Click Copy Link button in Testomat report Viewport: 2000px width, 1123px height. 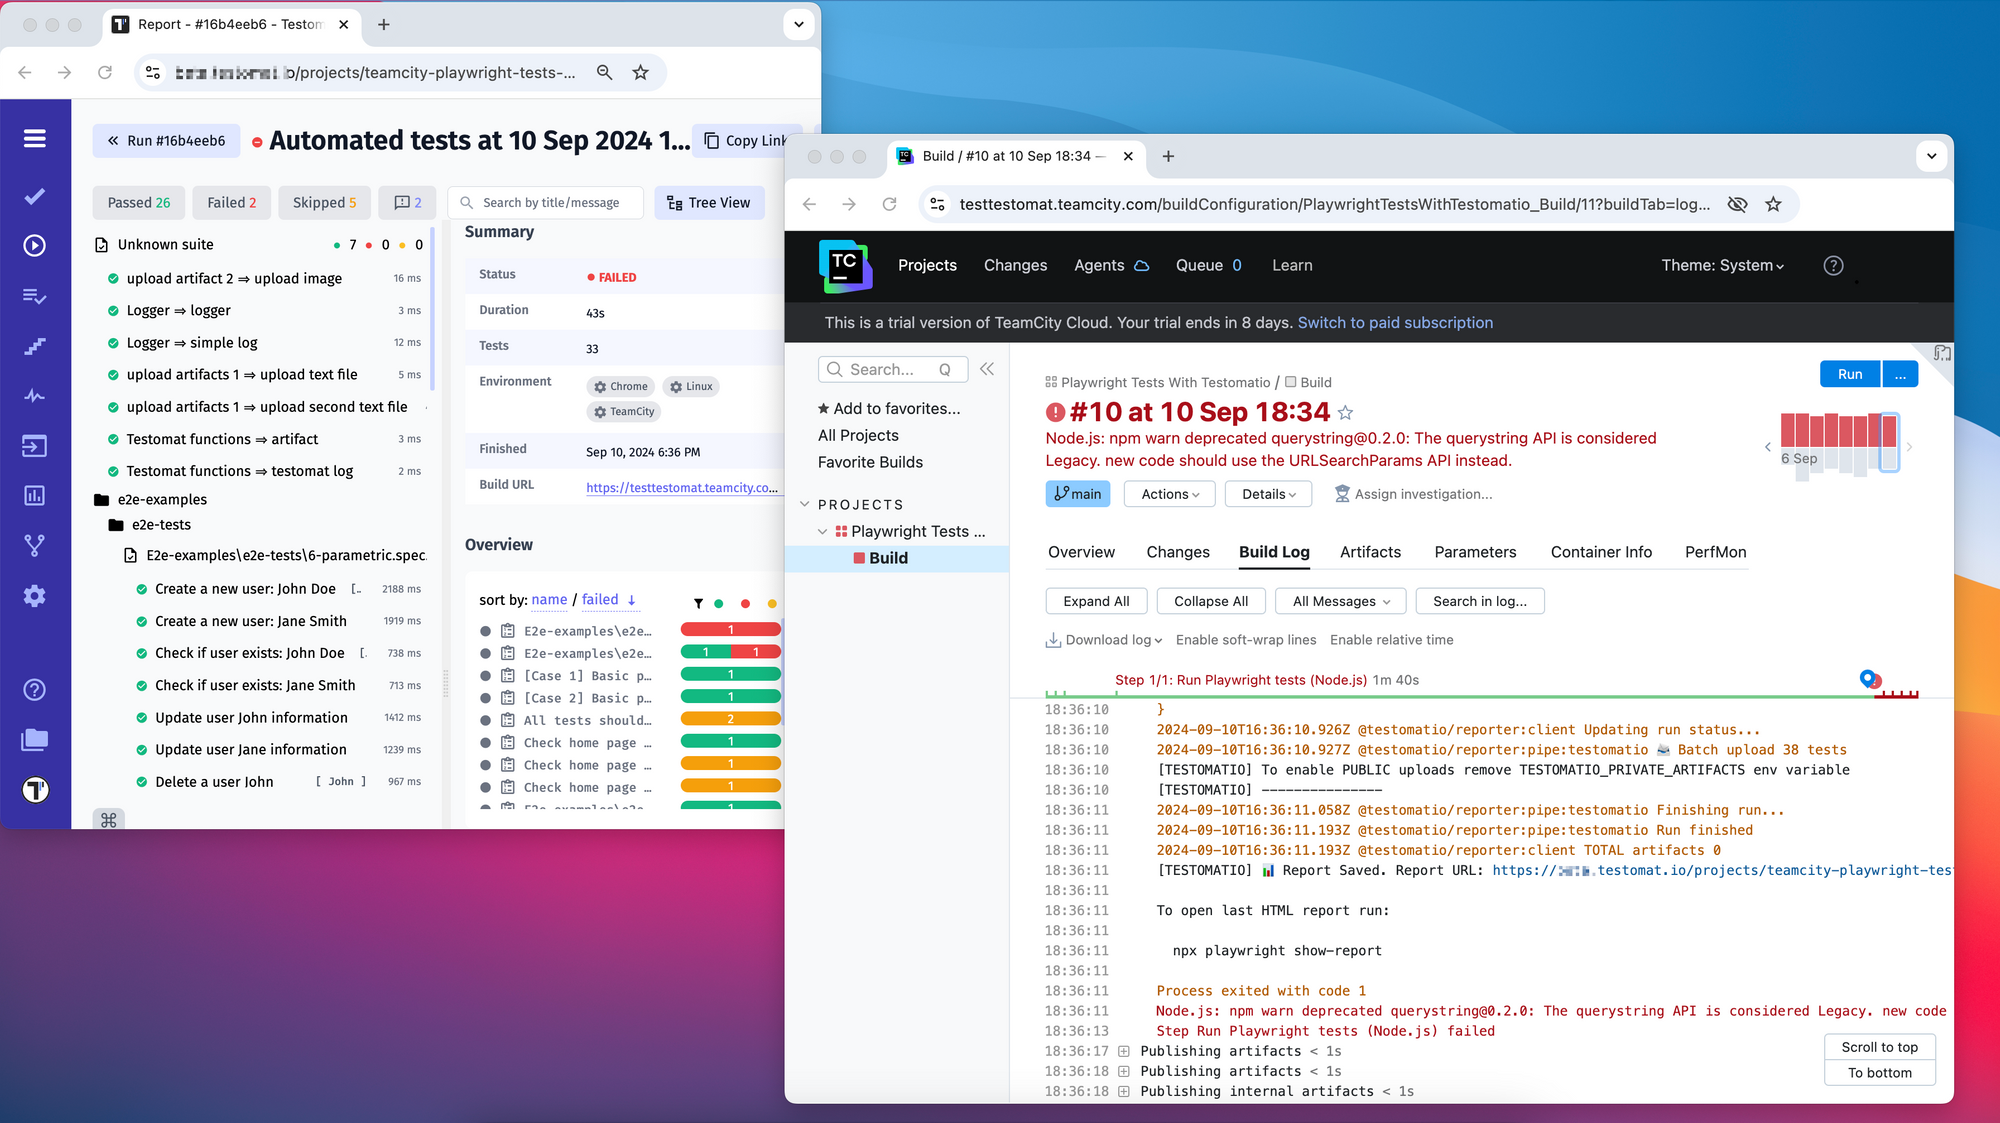[745, 141]
